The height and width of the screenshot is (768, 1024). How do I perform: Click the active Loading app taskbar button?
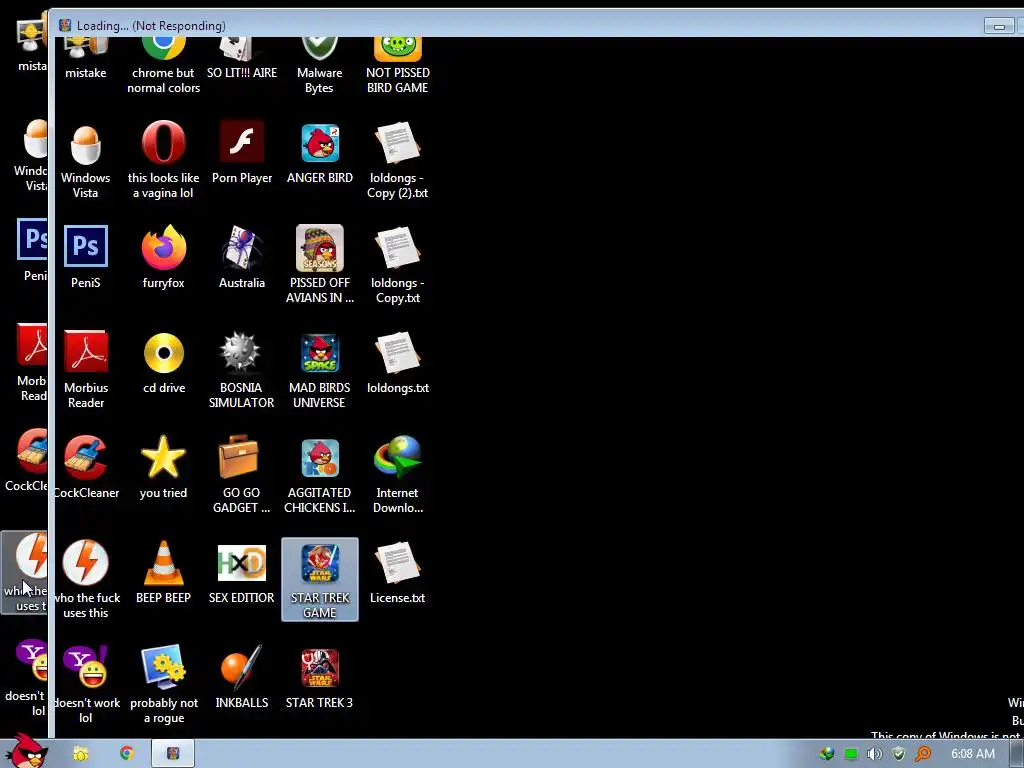(x=173, y=754)
